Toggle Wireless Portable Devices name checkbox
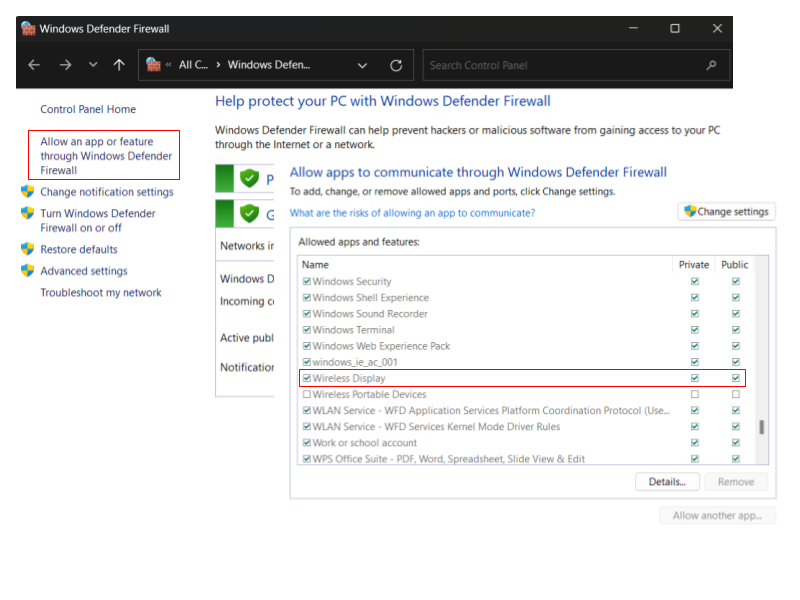Image resolution: width=800 pixels, height=600 pixels. click(307, 395)
